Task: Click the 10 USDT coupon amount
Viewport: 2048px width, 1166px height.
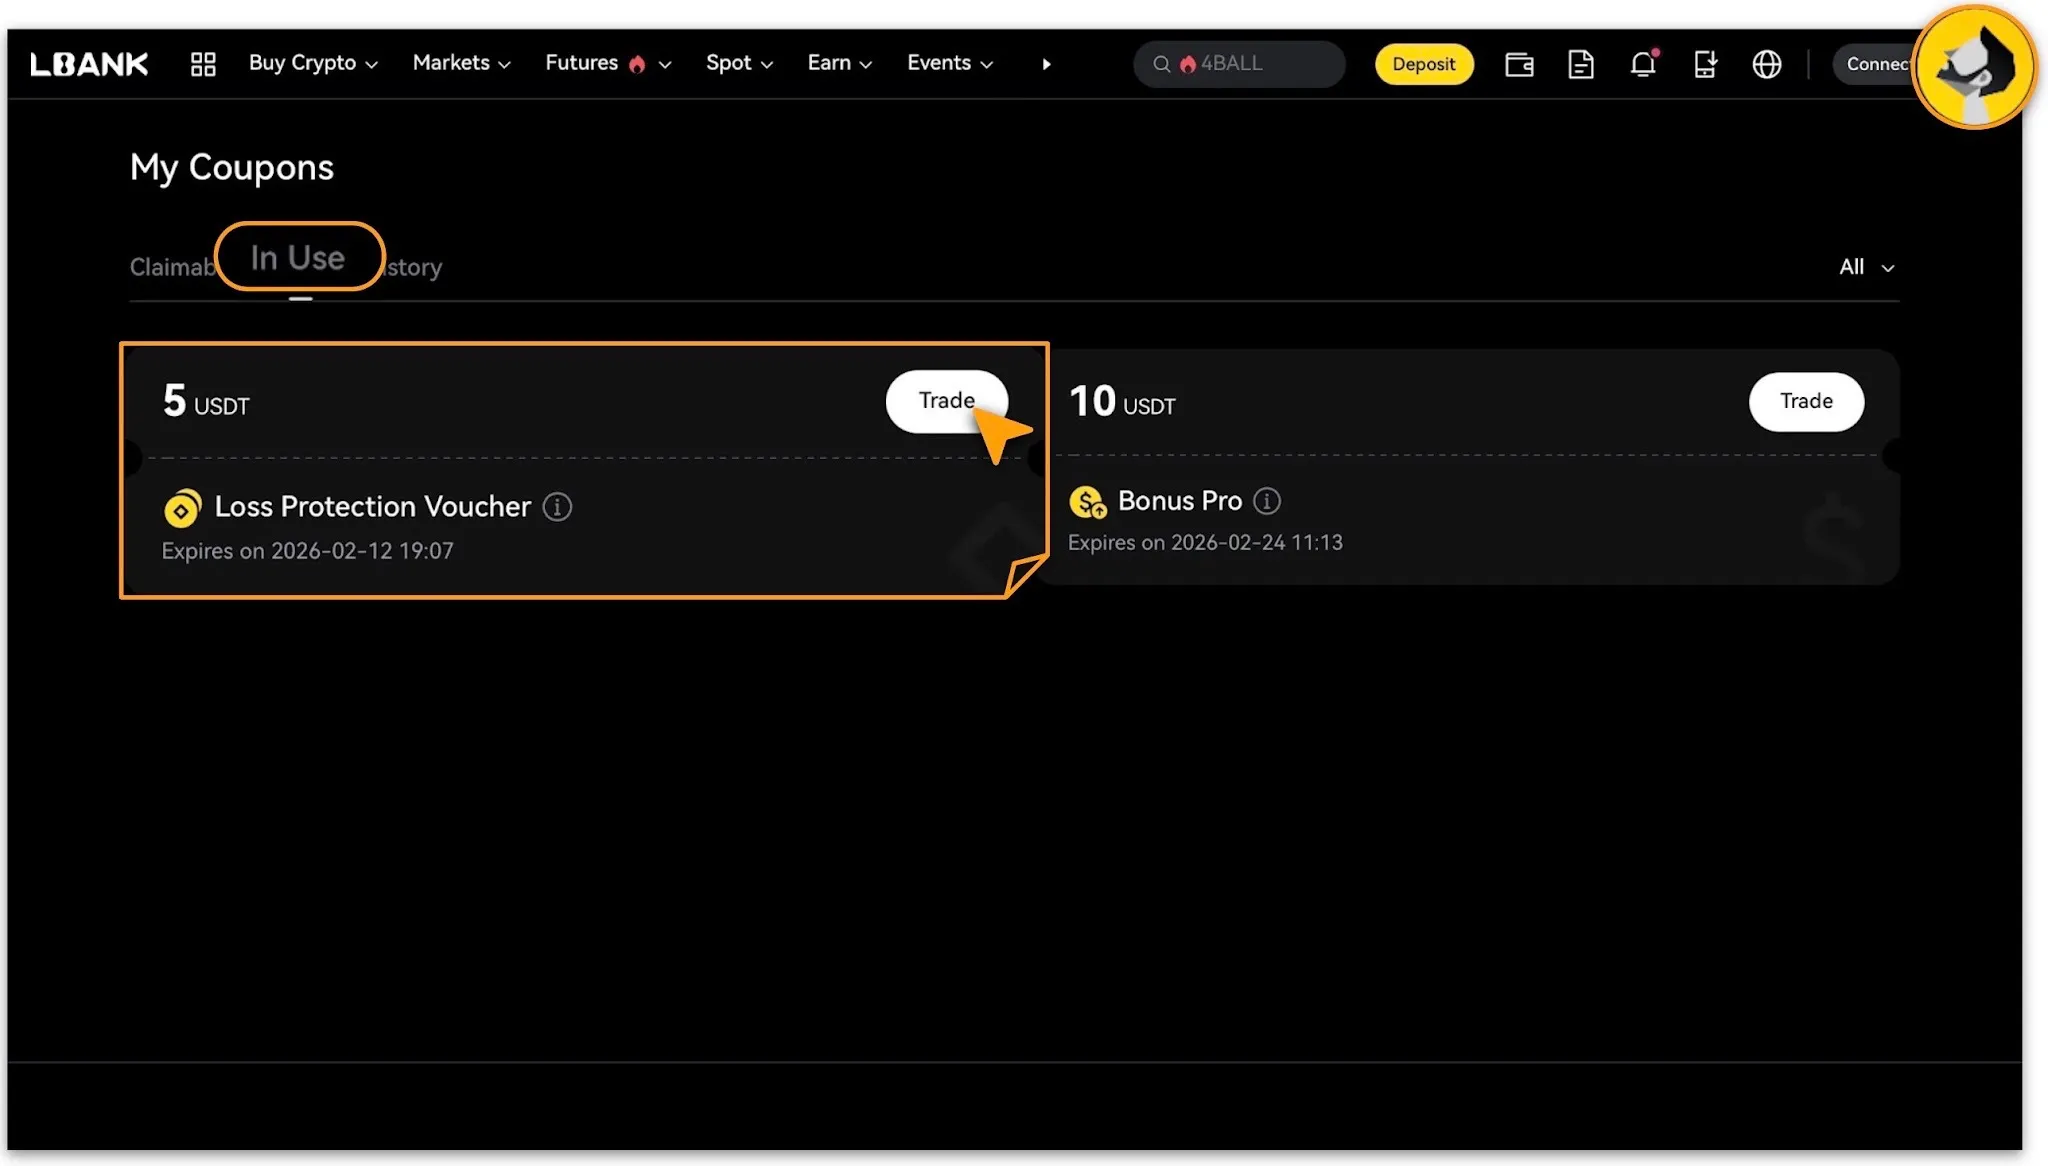Action: (x=1122, y=401)
